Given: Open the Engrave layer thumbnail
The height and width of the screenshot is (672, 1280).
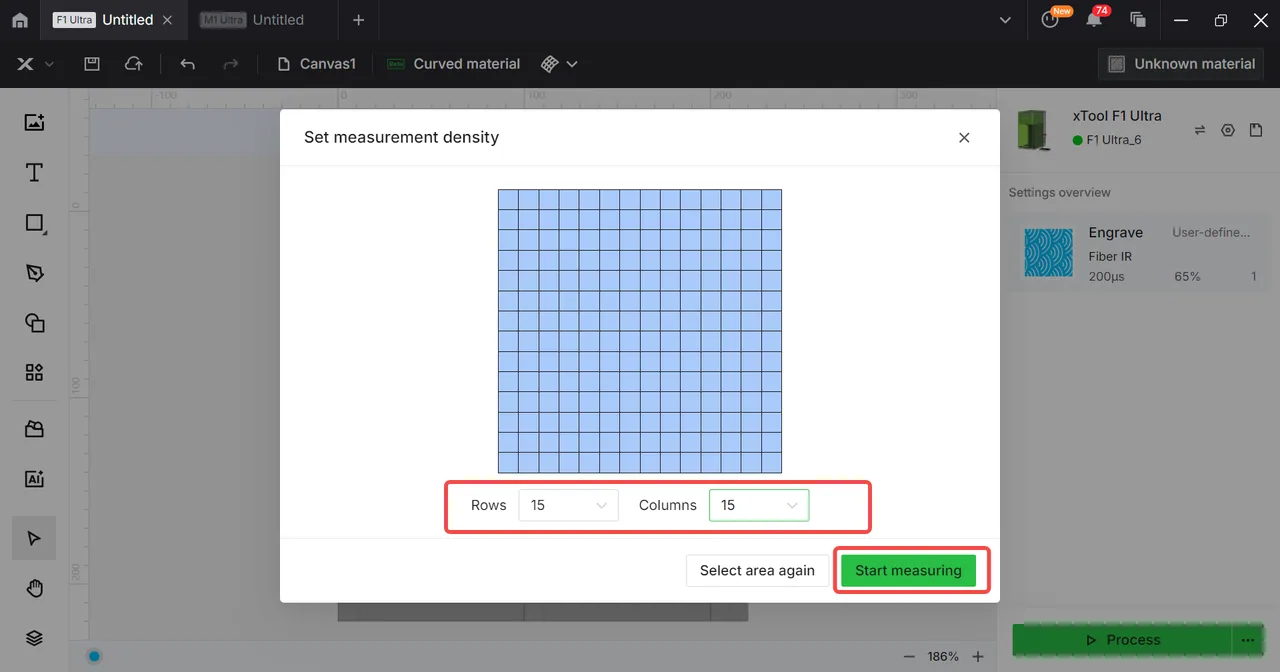Looking at the screenshot, I should pyautogui.click(x=1048, y=253).
